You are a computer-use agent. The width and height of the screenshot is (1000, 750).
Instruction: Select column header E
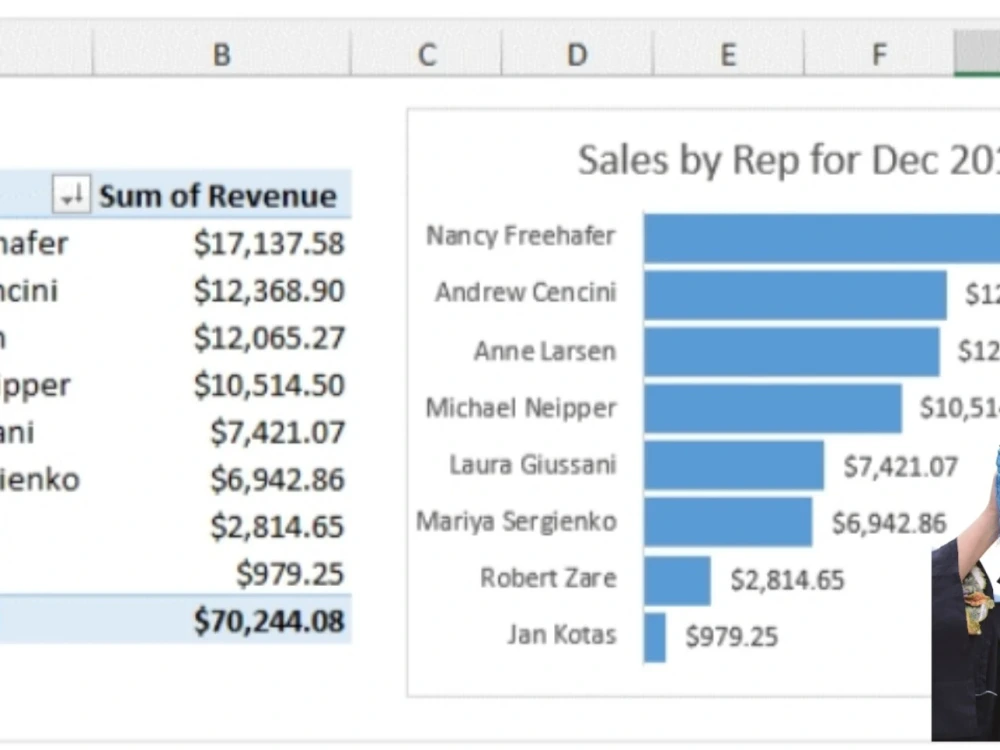(728, 55)
